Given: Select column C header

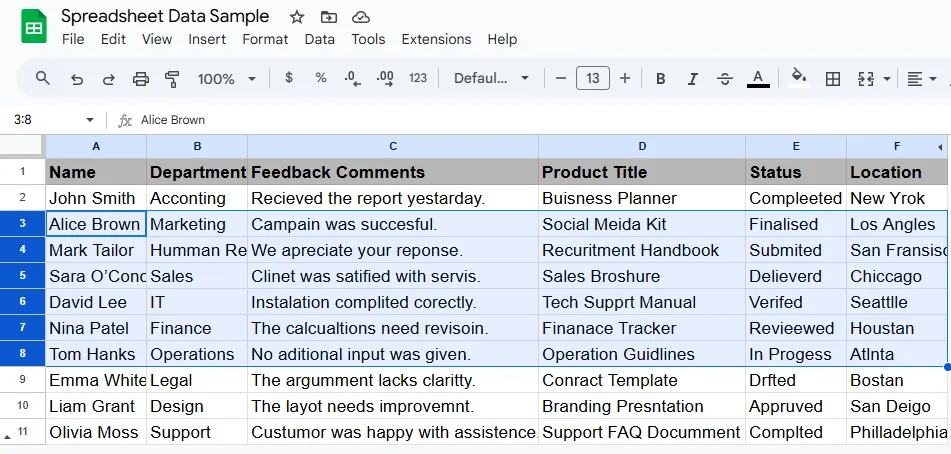Looking at the screenshot, I should (393, 146).
